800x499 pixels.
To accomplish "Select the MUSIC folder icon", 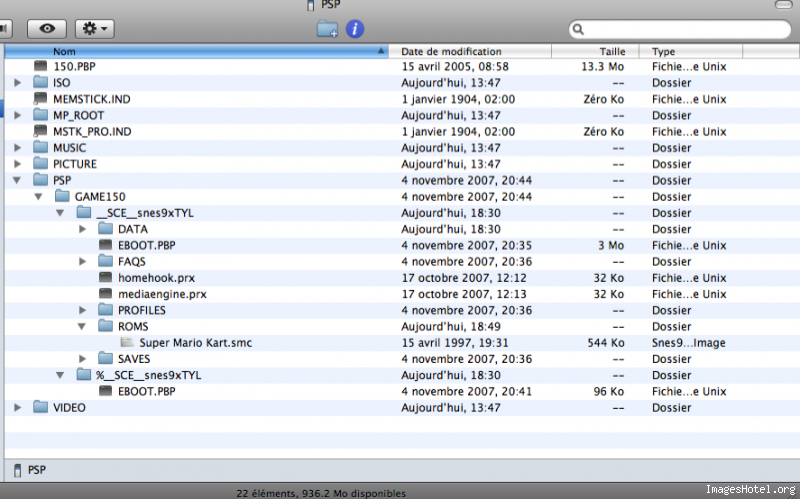I will [40, 147].
